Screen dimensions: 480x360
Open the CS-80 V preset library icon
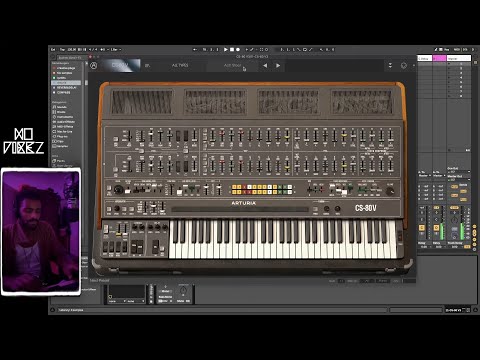147,66
